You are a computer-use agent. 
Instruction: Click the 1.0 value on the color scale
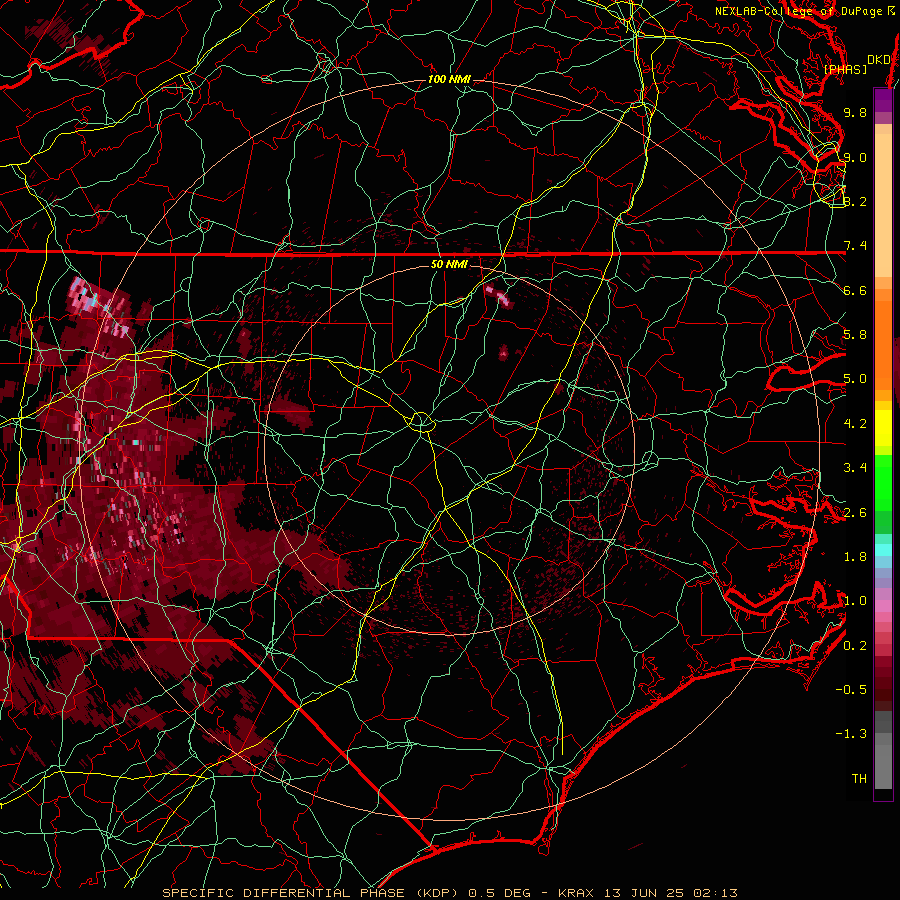[x=855, y=601]
